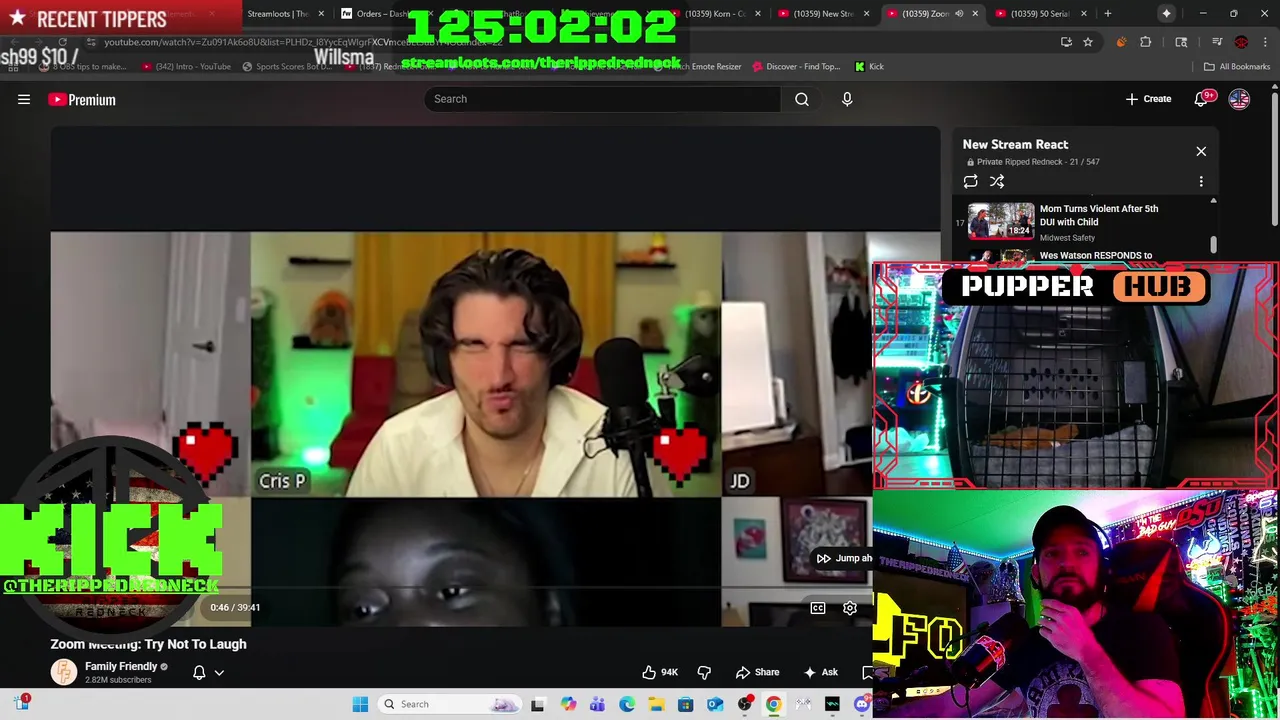
Task: Open the '(342) Intro - YouTube' bookmark
Action: [x=186, y=67]
